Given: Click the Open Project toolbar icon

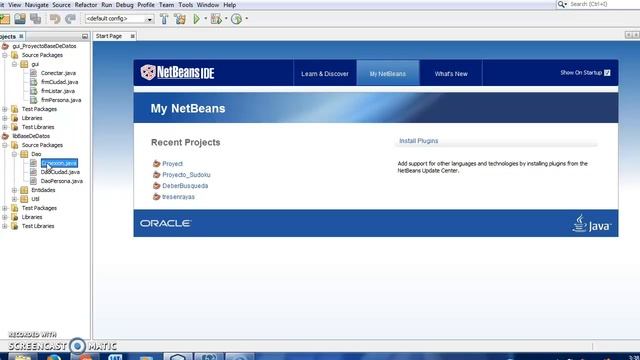Looking at the screenshot, I should point(20,19).
